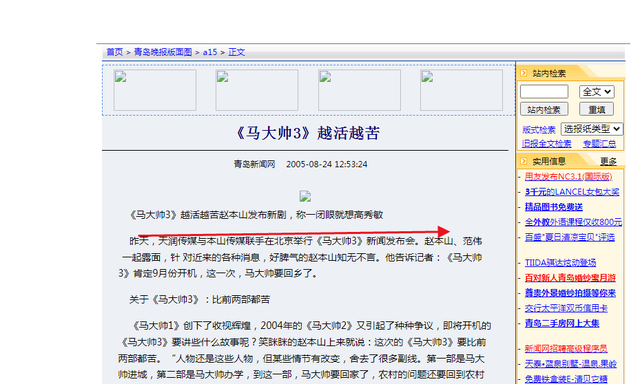The image size is (640, 384).
Task: Click 更多 in the 实用信息 panel
Action: [608, 162]
